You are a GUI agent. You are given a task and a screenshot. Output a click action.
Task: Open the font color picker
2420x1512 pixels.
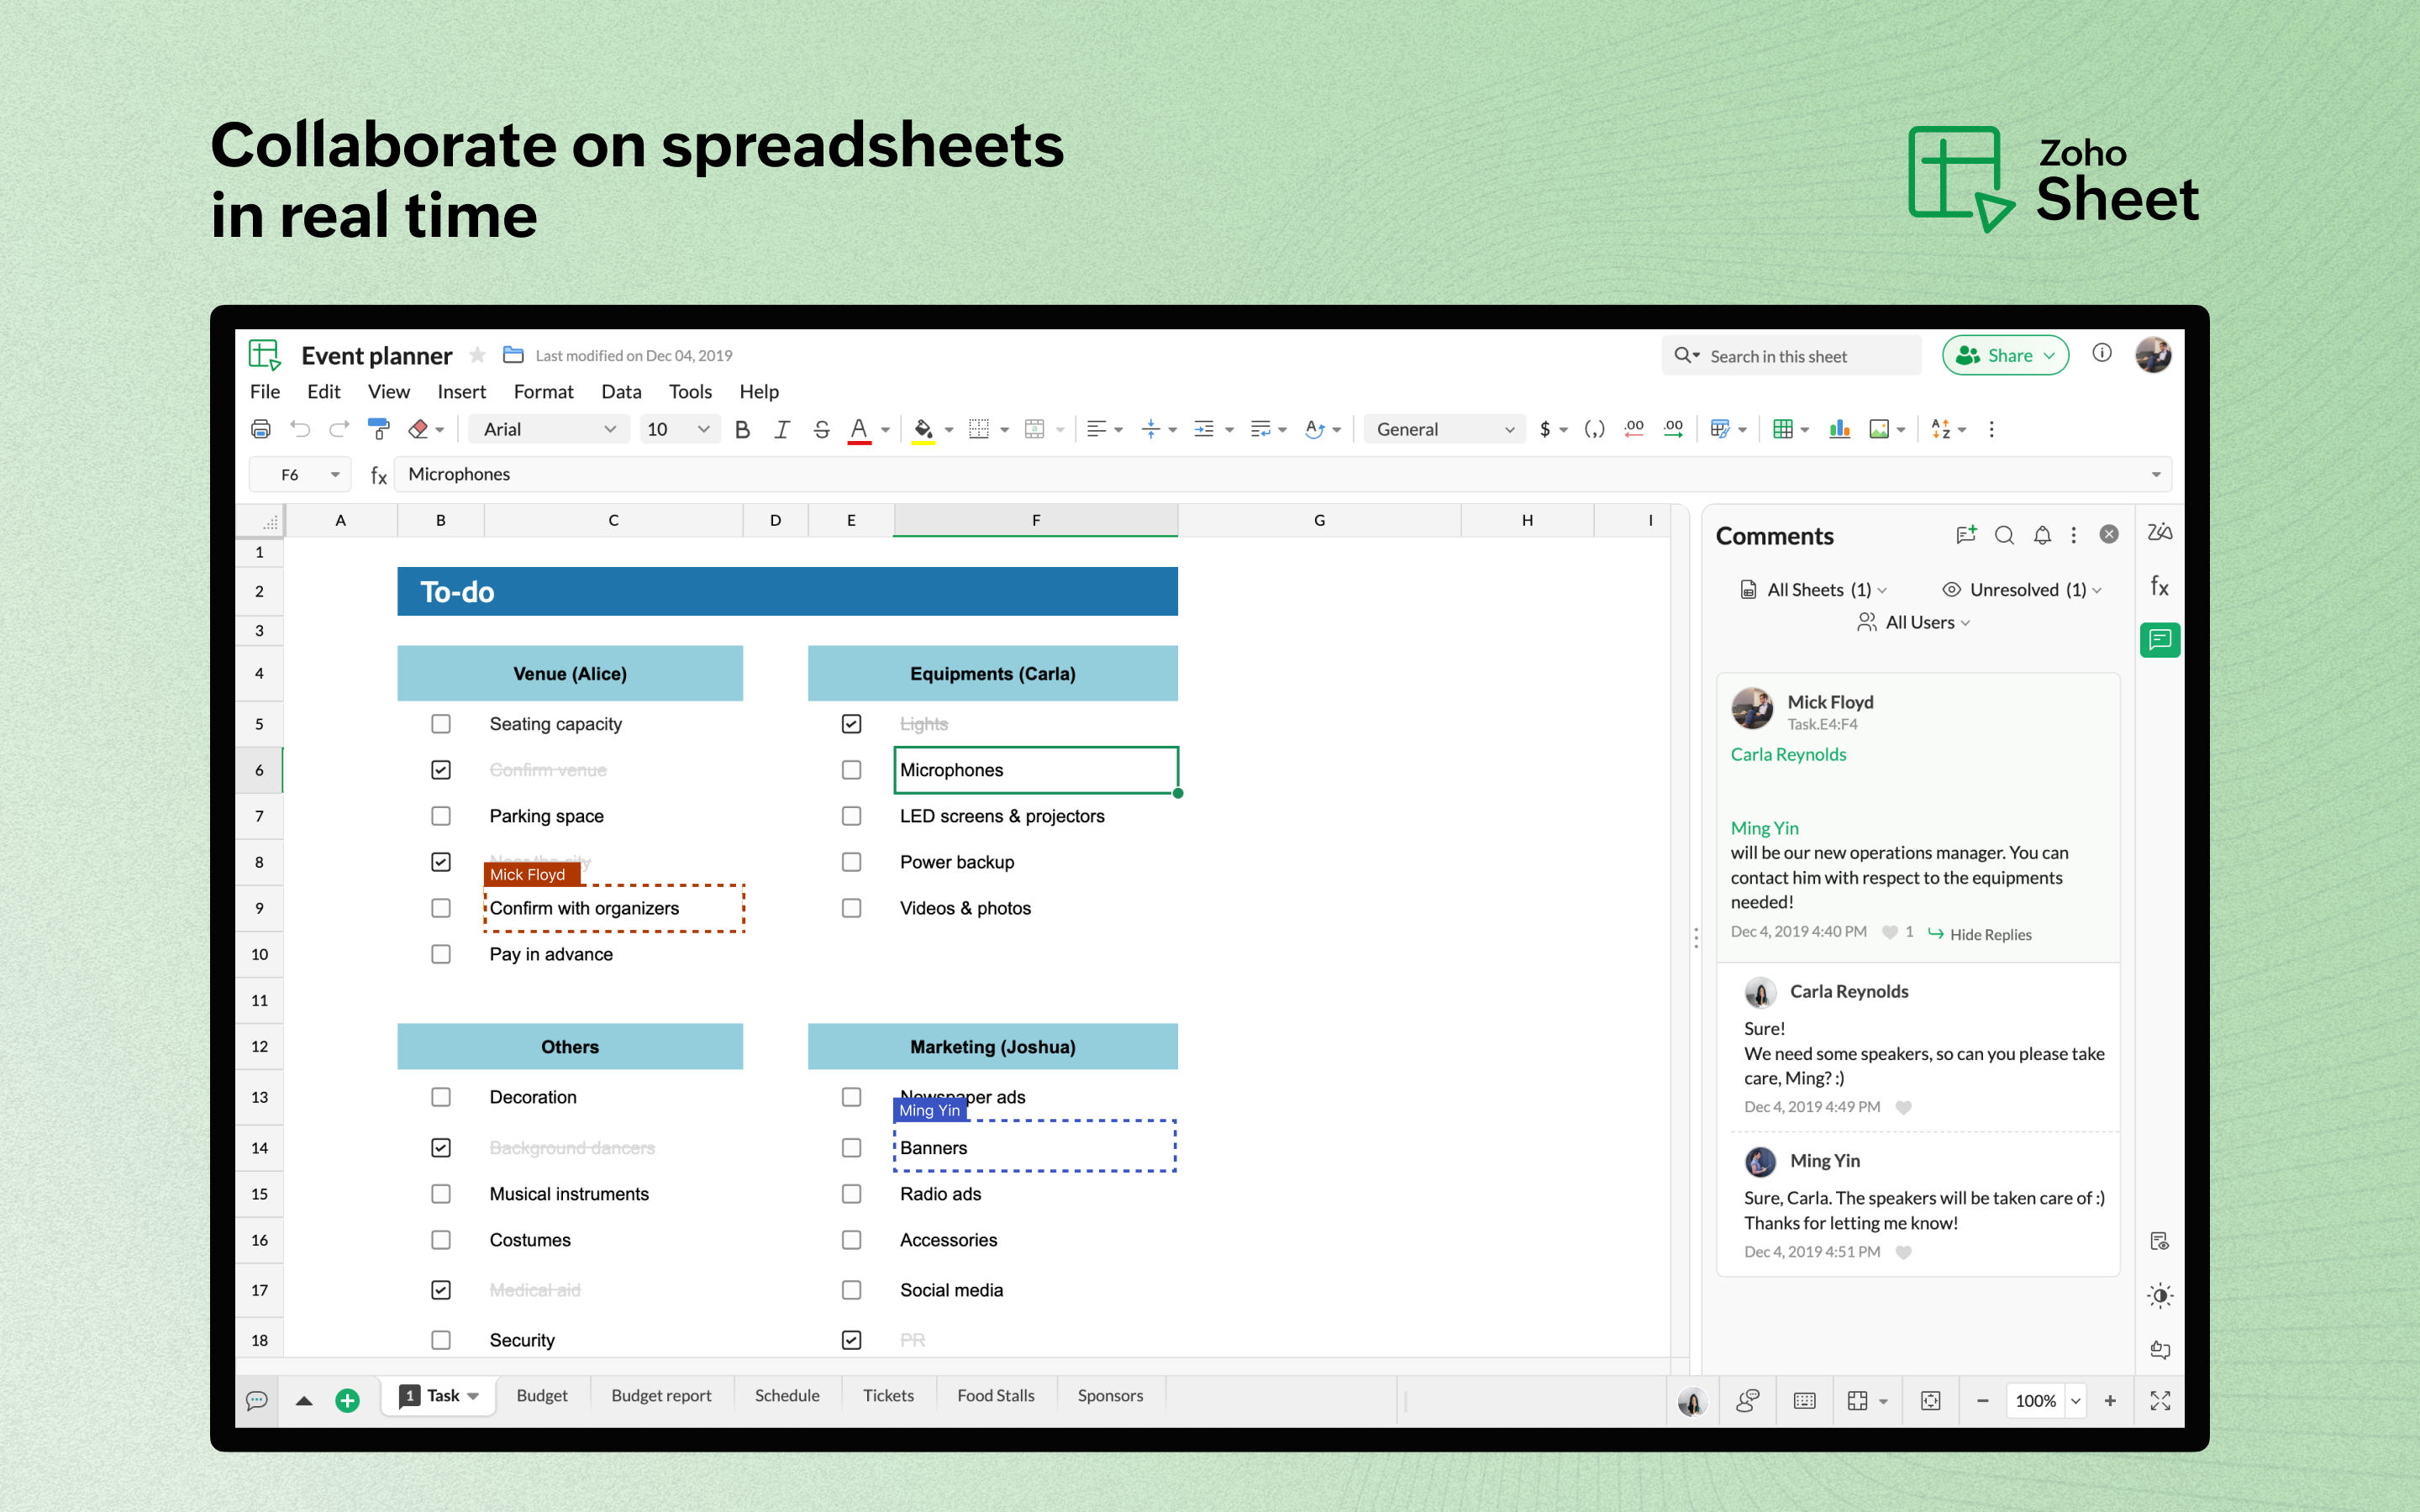(x=884, y=428)
